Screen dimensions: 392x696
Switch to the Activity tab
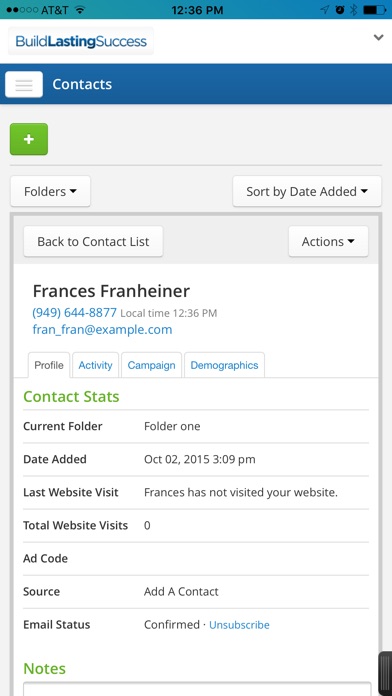pos(95,365)
